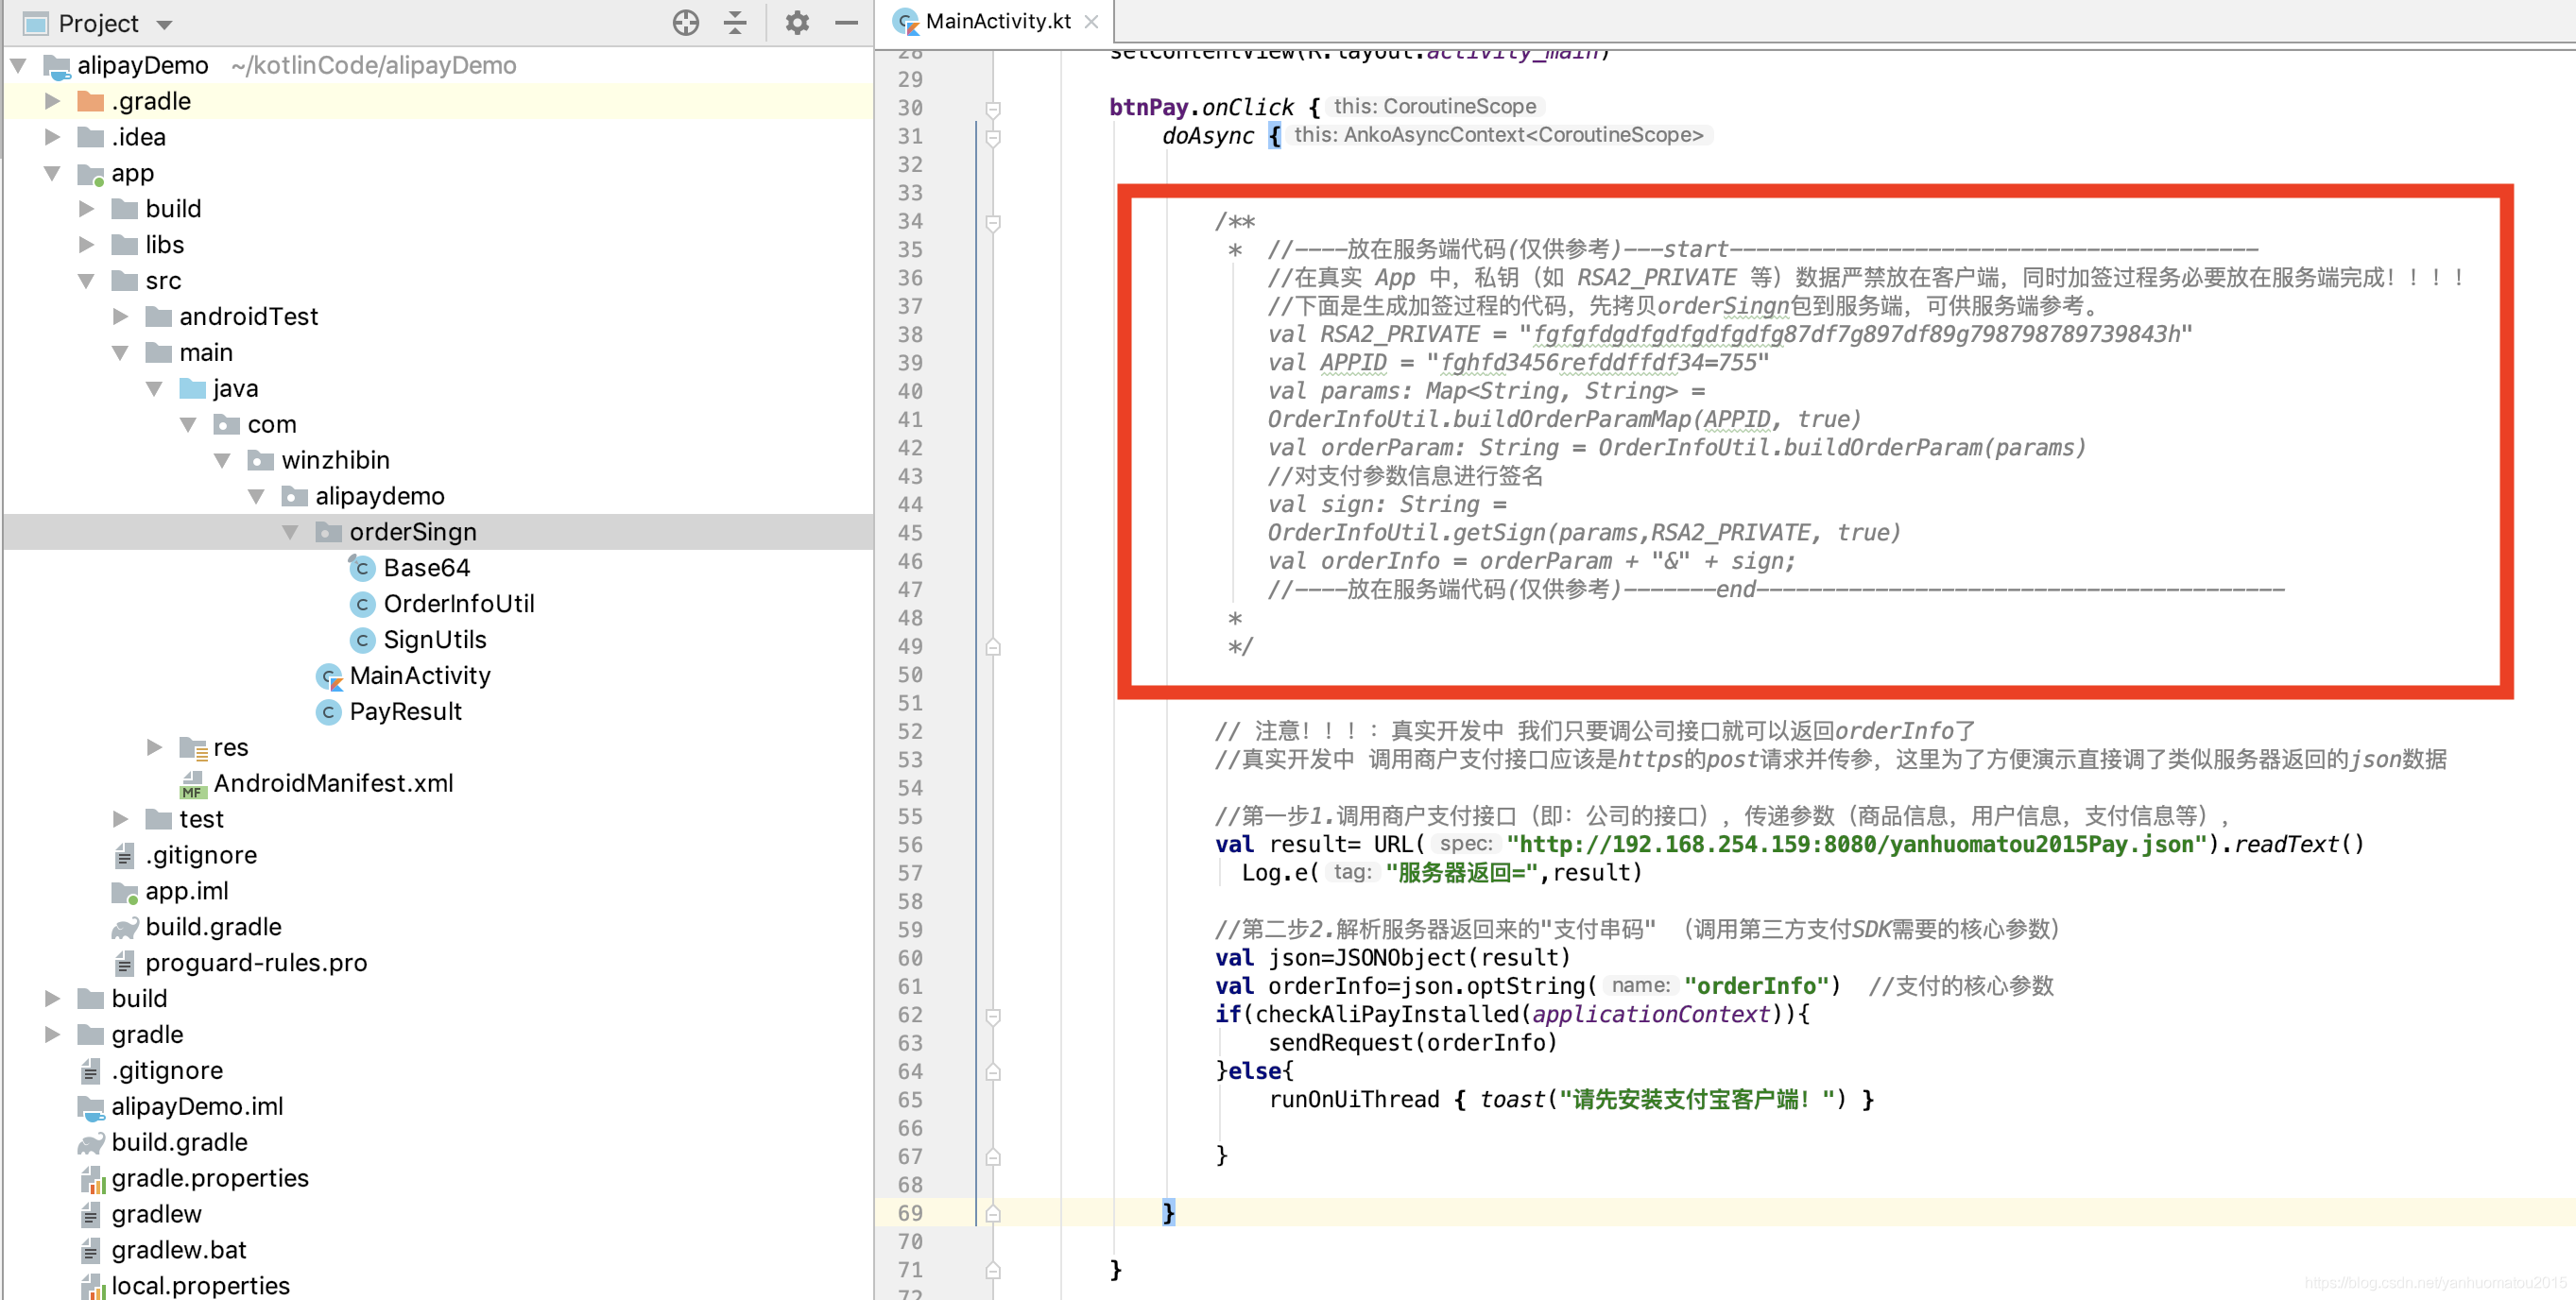The height and width of the screenshot is (1300, 2576).
Task: Select the MainActivity.kt editor tab
Action: 997,22
